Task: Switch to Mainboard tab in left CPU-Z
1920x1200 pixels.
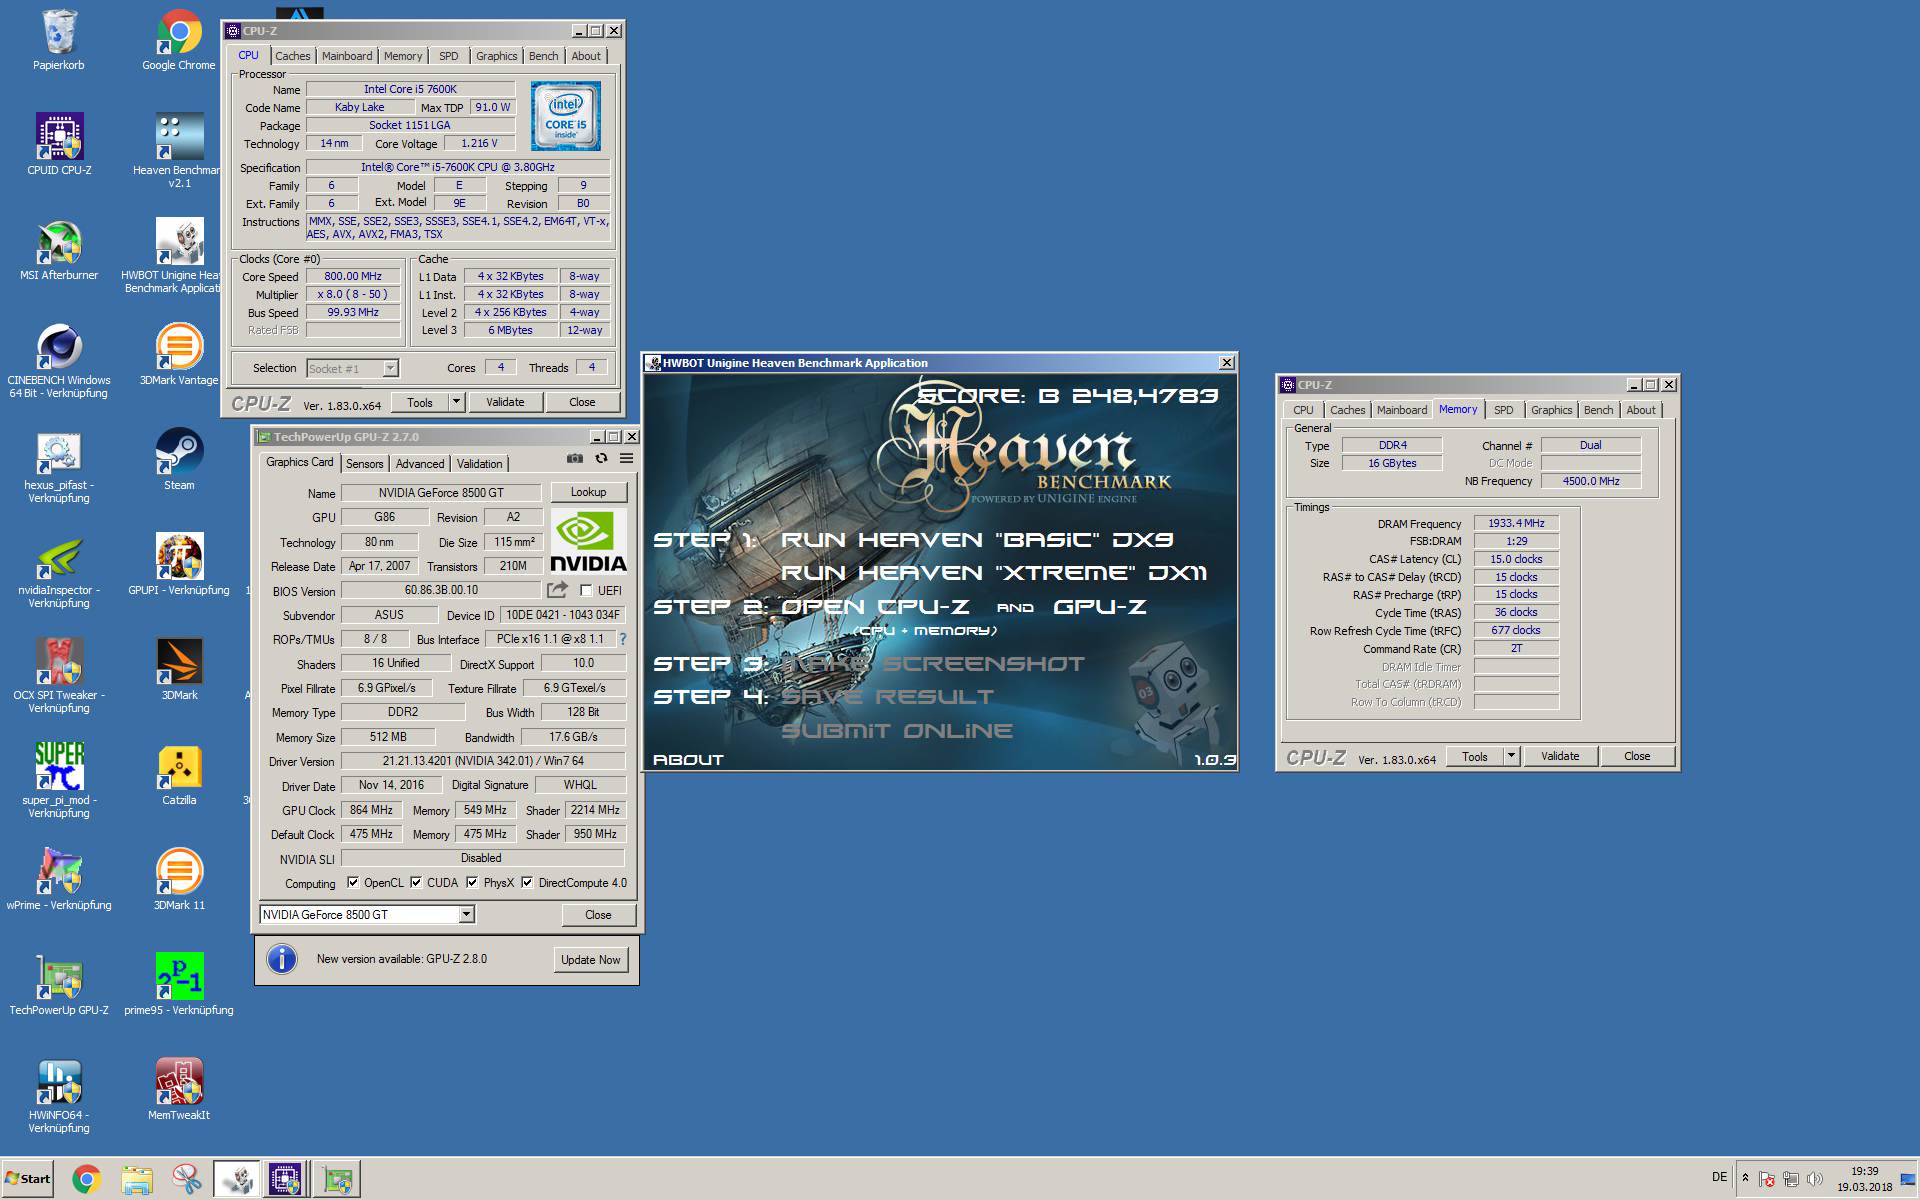Action: coord(347,56)
